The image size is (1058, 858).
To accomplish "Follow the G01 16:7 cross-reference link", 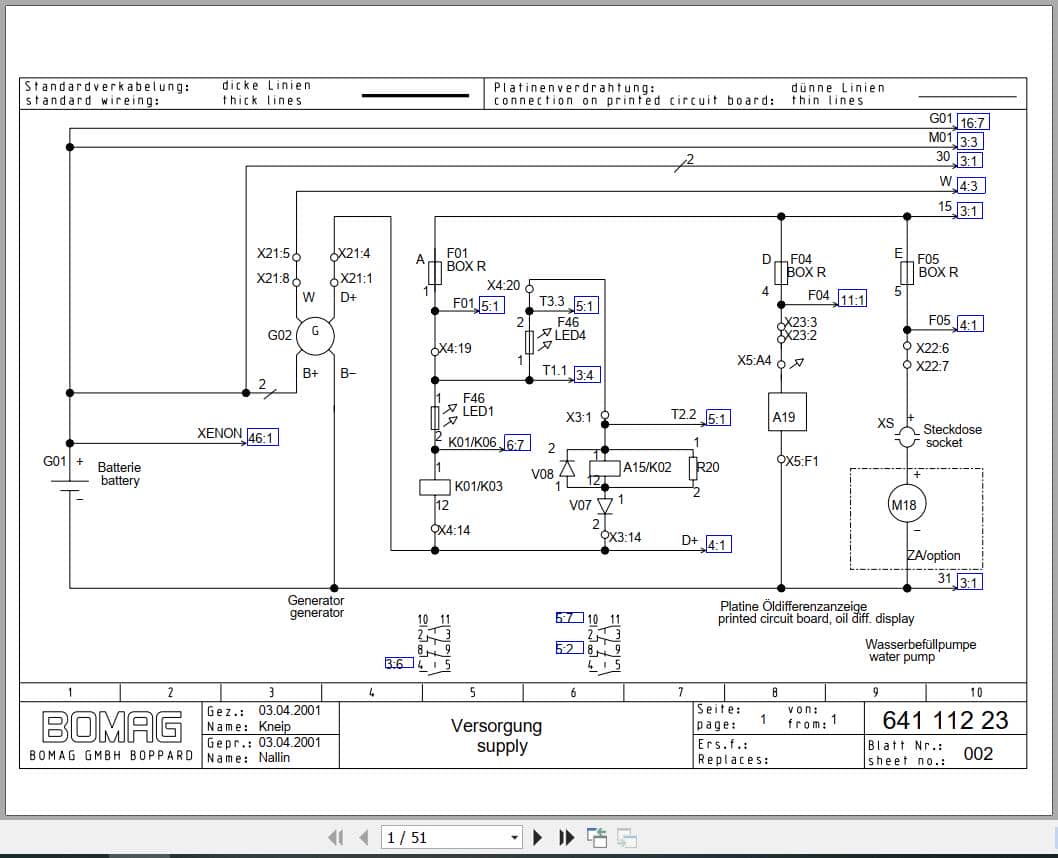I will coord(973,123).
